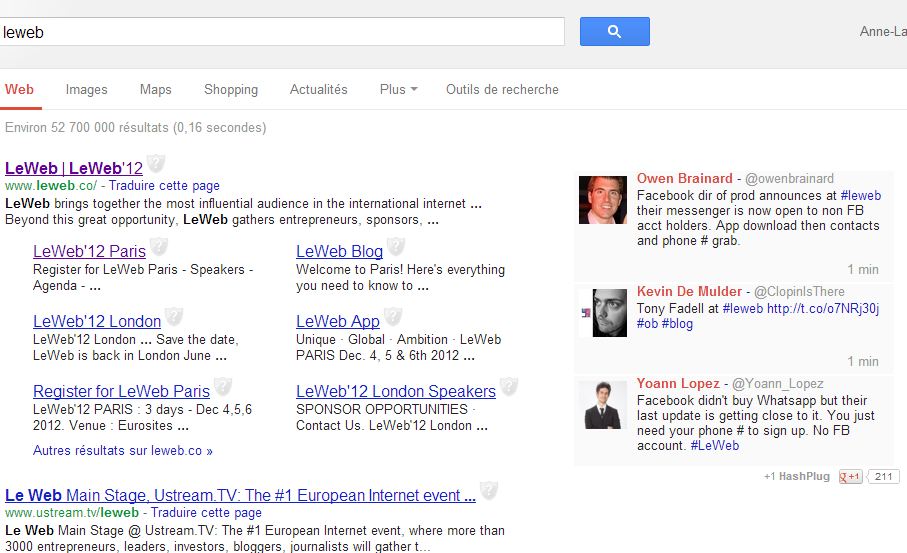Click the www.leweb.co/ green URL
Image resolution: width=907 pixels, height=553 pixels.
[x=51, y=186]
